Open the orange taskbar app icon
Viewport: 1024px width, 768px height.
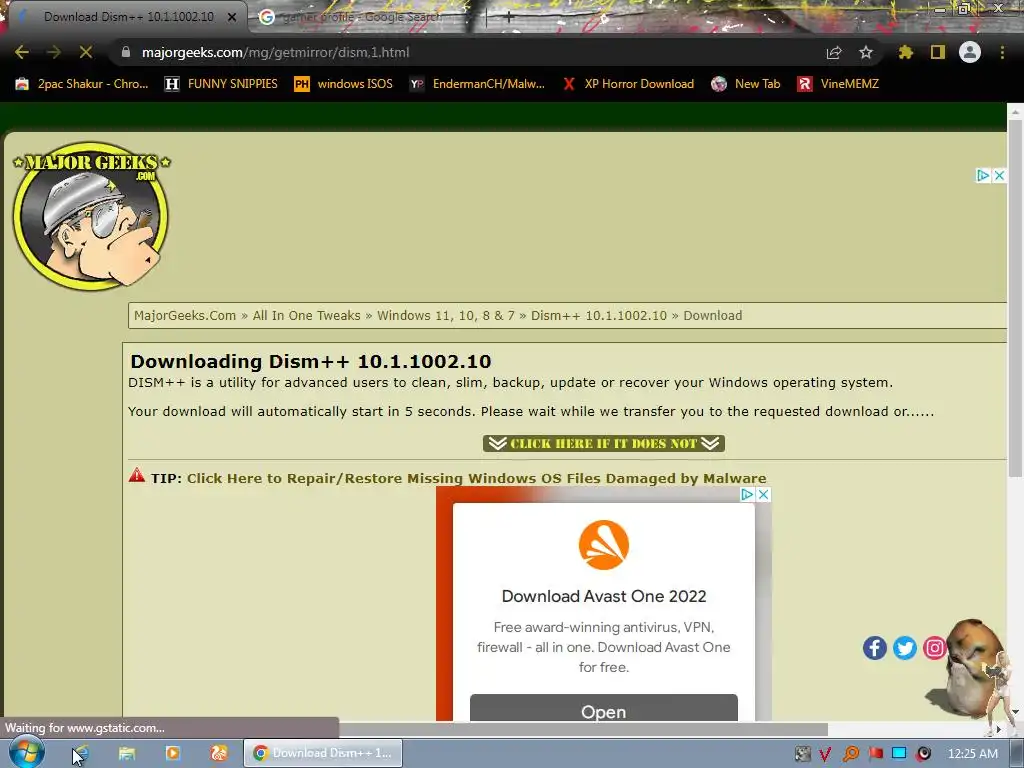pyautogui.click(x=219, y=753)
